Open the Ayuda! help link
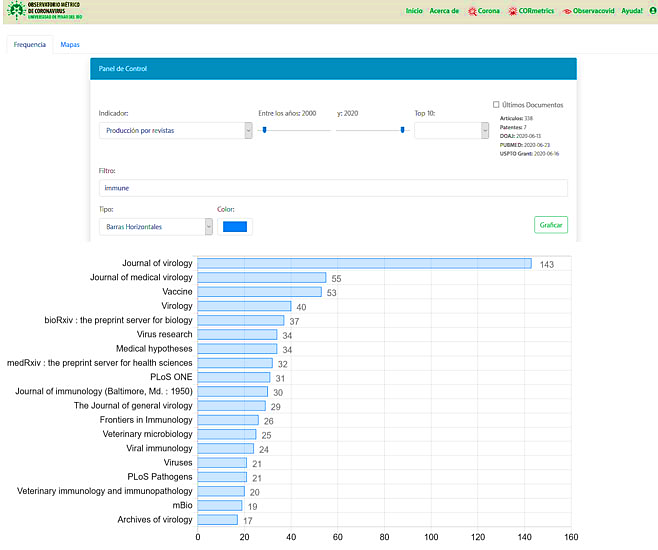 click(632, 11)
